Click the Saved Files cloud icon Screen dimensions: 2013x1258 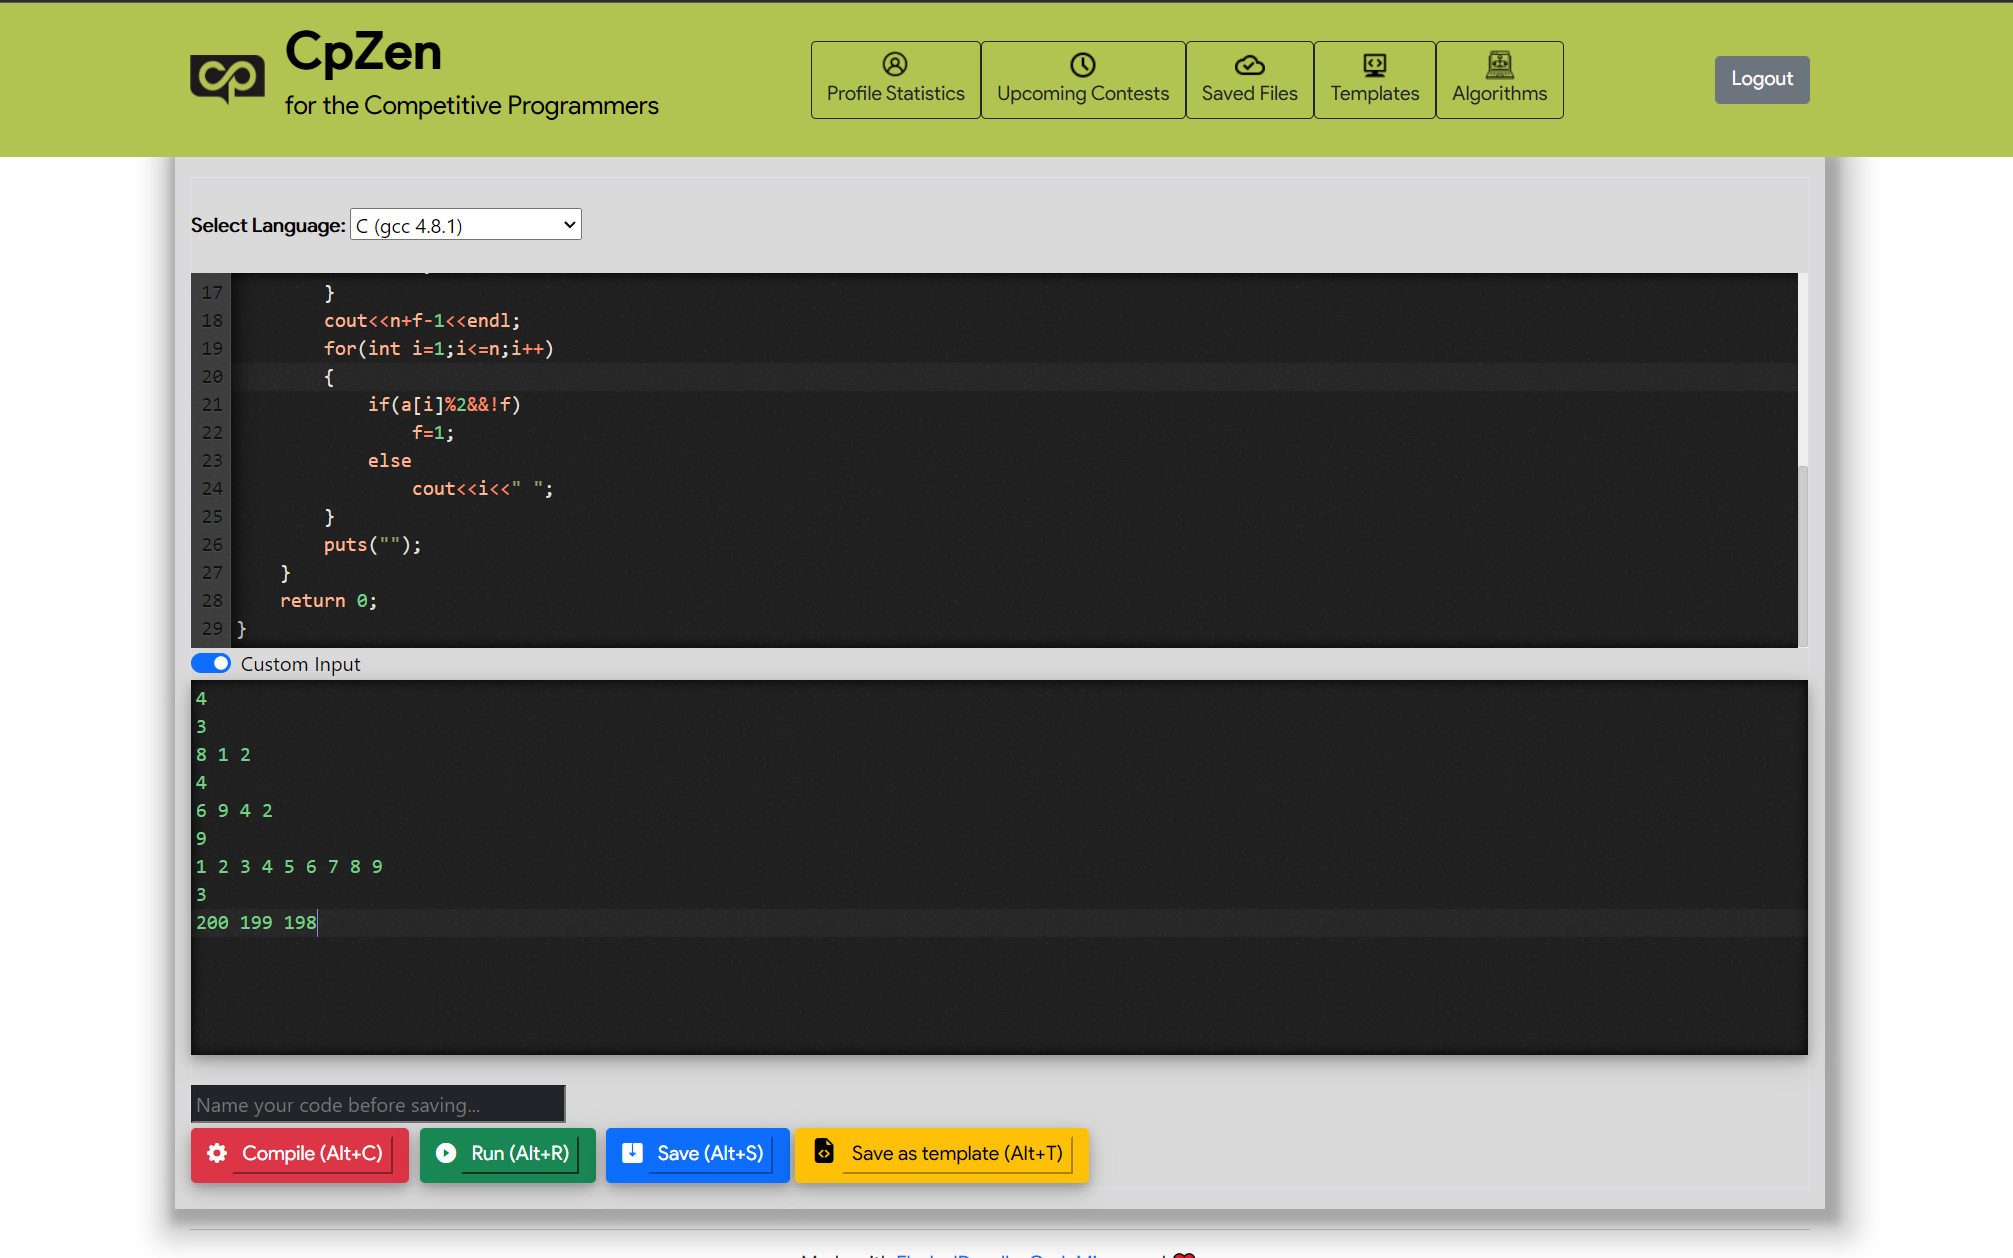click(1249, 65)
